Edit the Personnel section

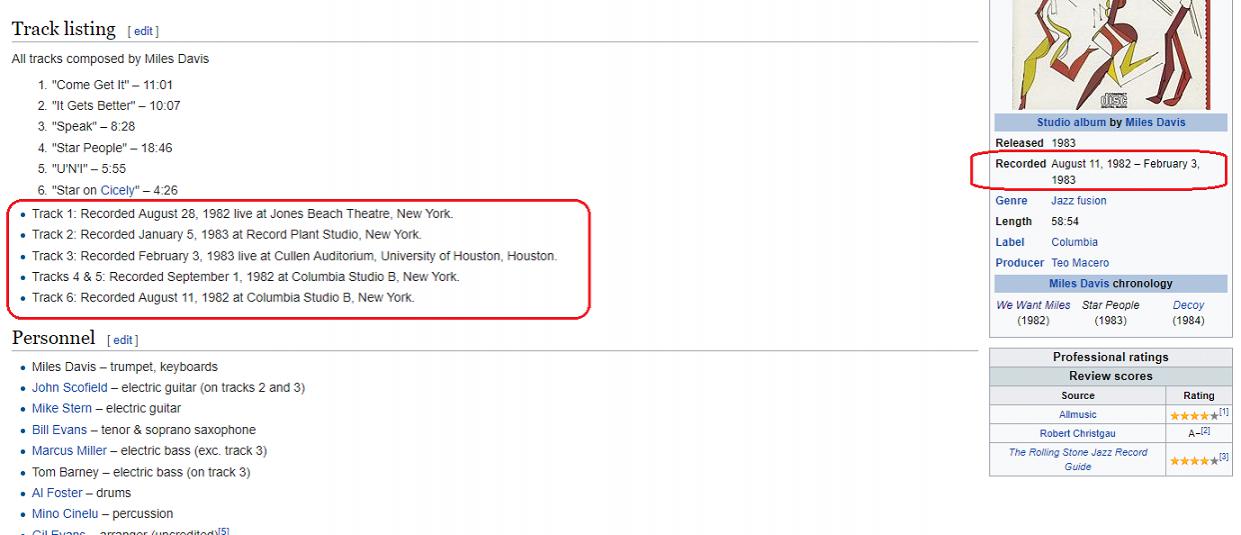[x=123, y=341]
